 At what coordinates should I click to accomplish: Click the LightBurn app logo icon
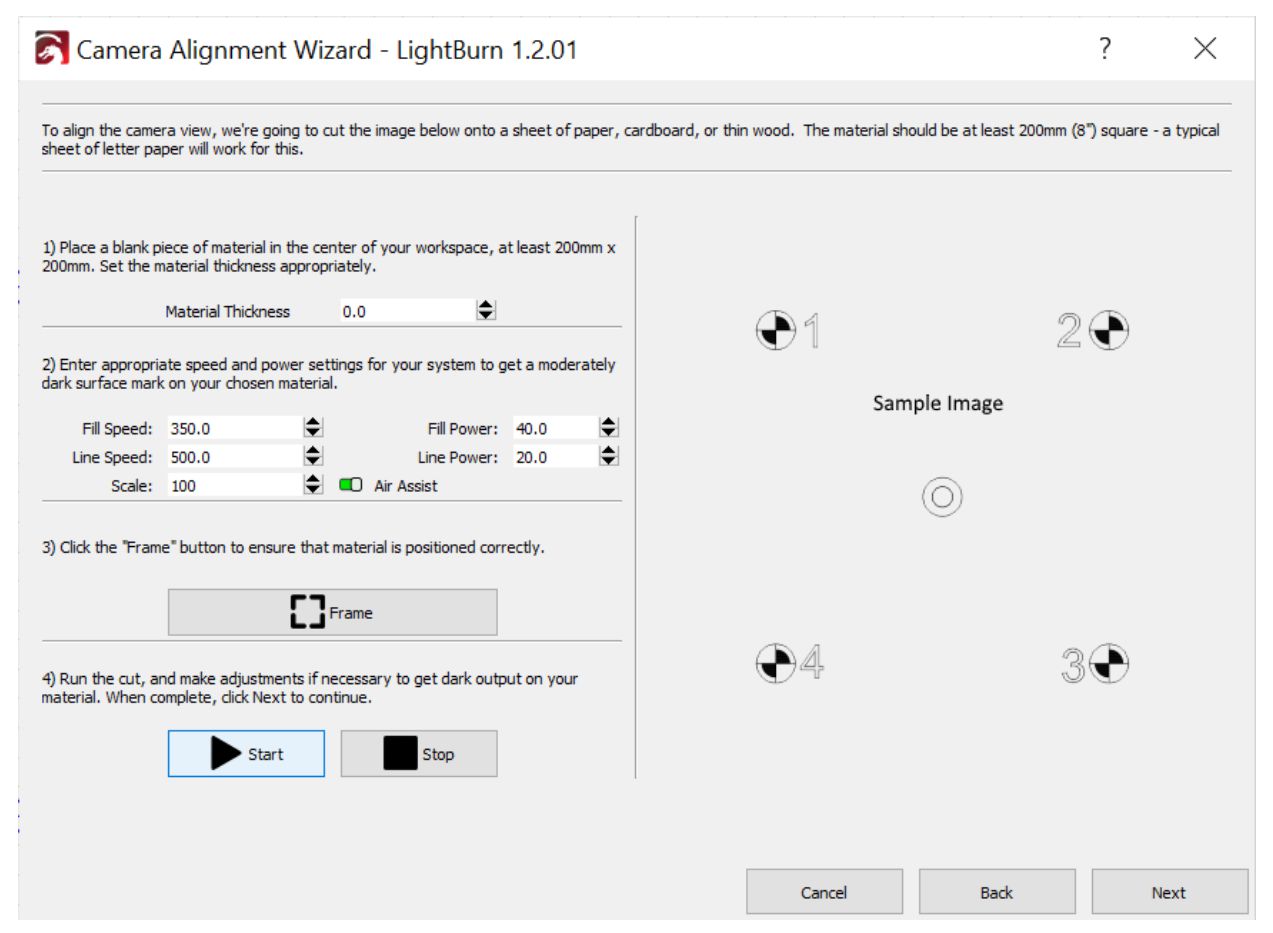[52, 48]
